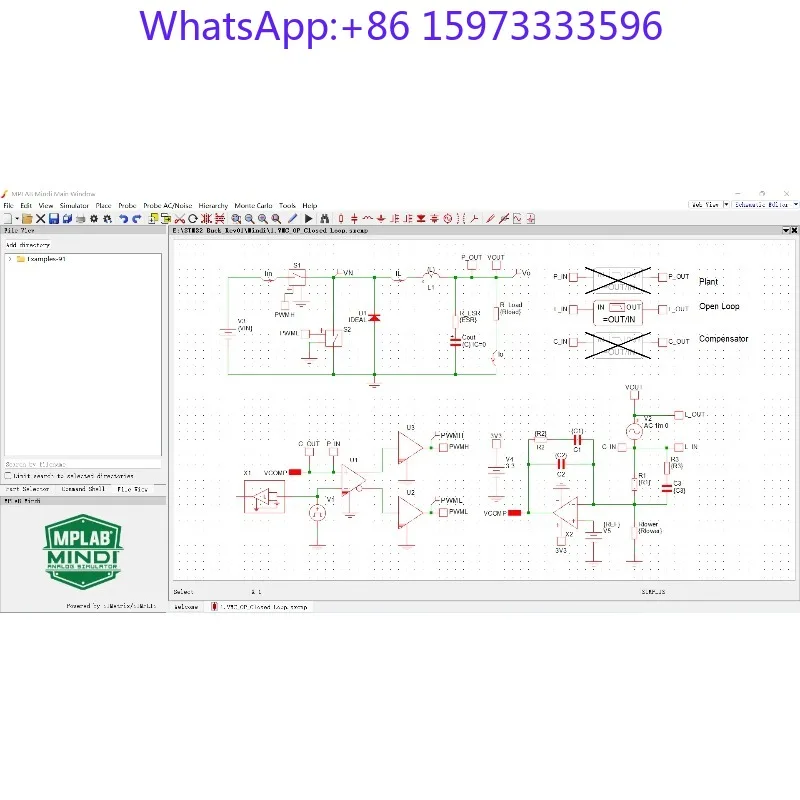Click the Save All icon
The image size is (800, 800).
[67, 219]
